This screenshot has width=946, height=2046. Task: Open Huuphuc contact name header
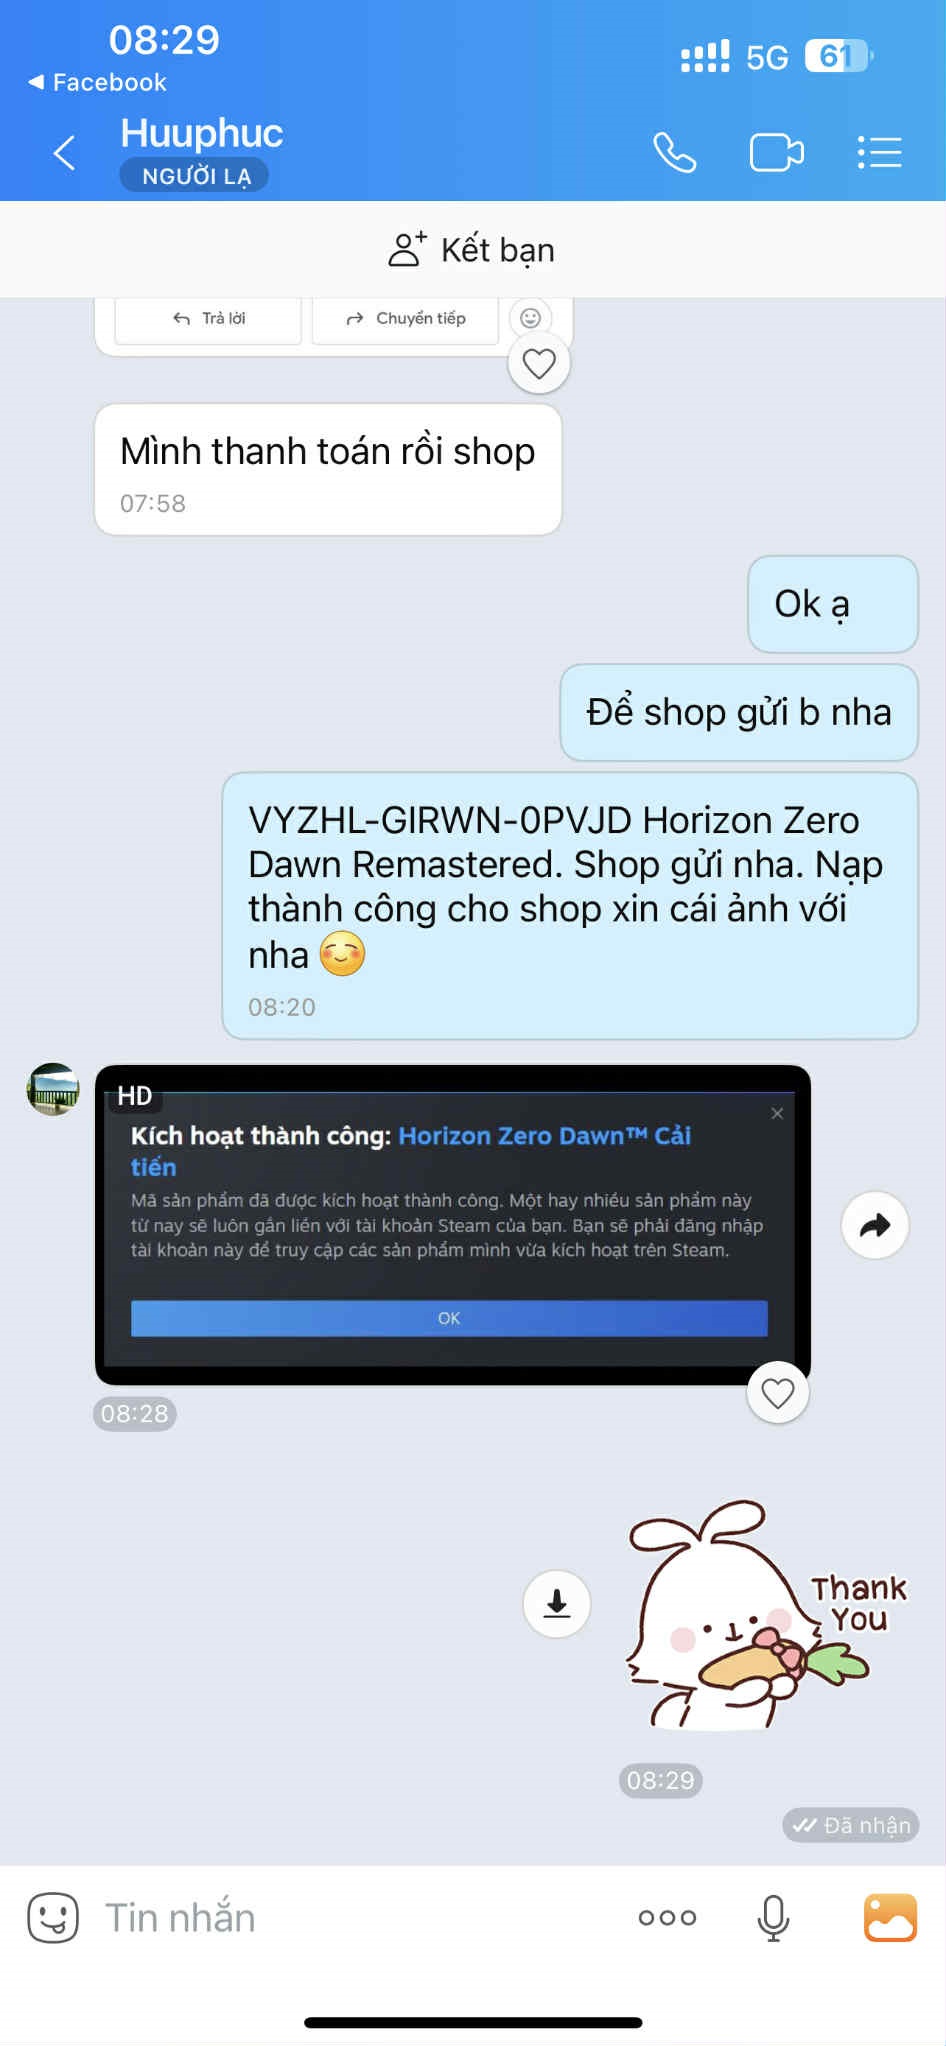tap(202, 133)
